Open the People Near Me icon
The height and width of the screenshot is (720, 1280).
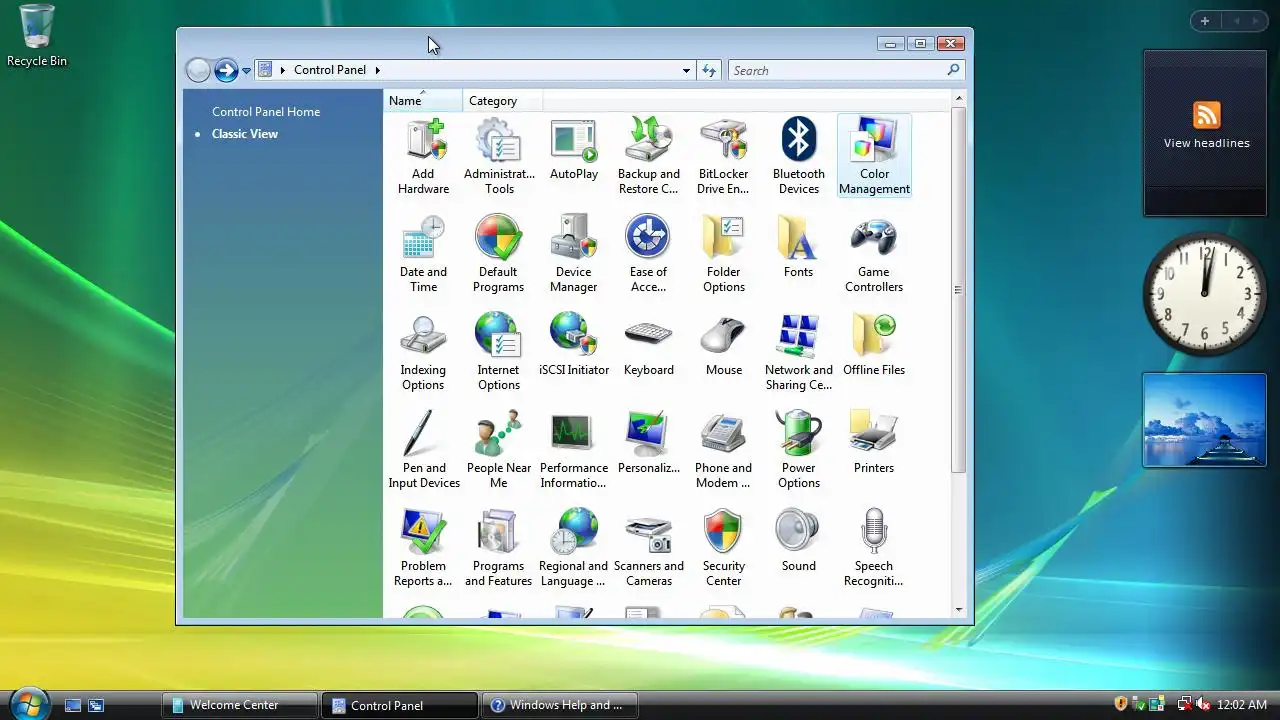click(499, 450)
